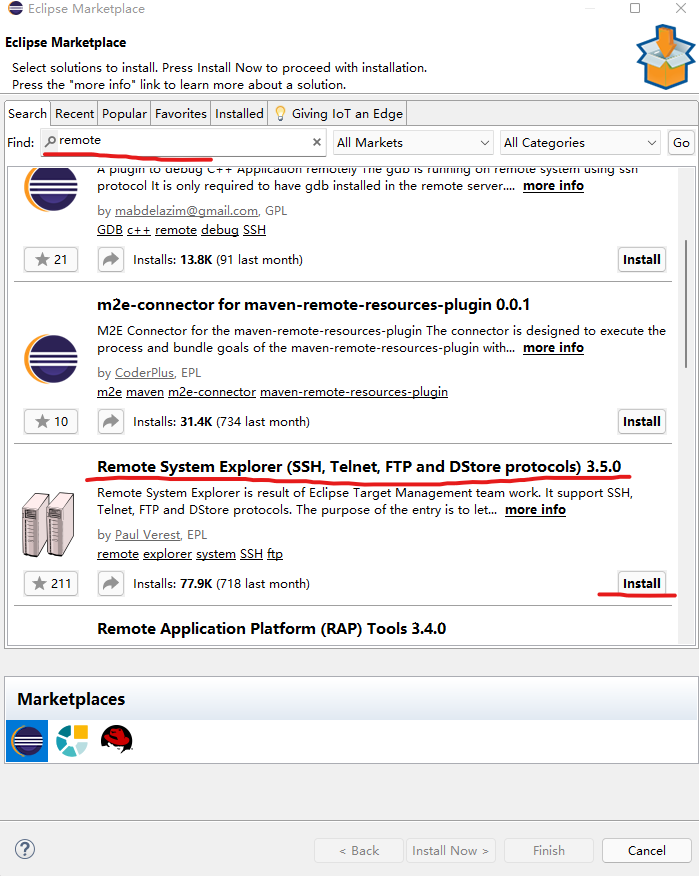Open more info for GDB remote plugin
The image size is (699, 876).
(x=553, y=185)
